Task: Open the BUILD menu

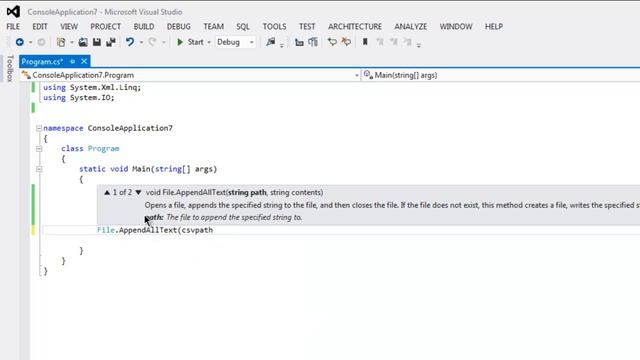Action: tap(144, 27)
